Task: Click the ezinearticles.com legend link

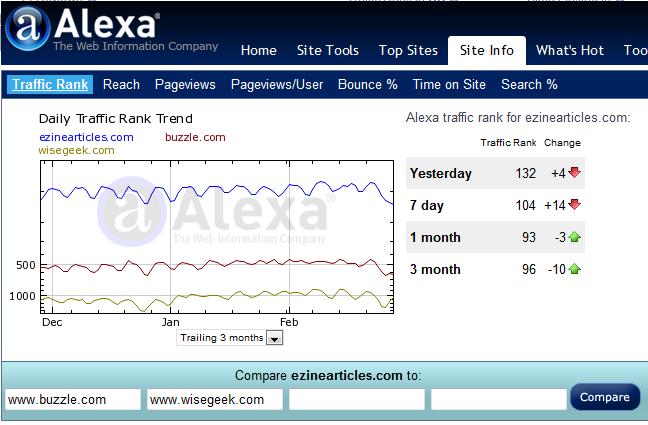Action: click(86, 137)
